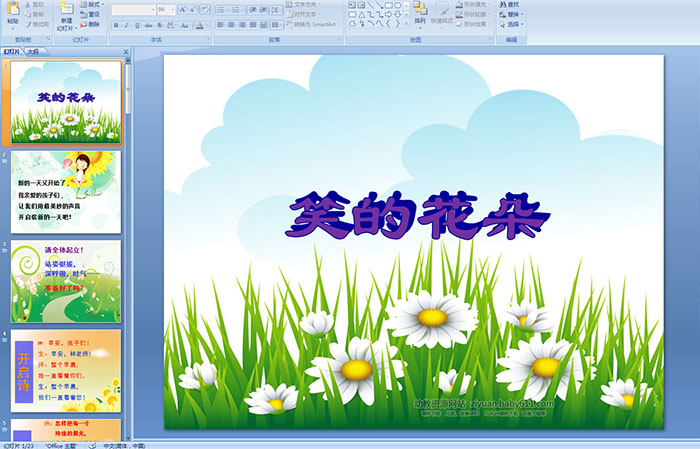700x449 pixels.
Task: Toggle Align Left for the paragraph
Action: (221, 25)
